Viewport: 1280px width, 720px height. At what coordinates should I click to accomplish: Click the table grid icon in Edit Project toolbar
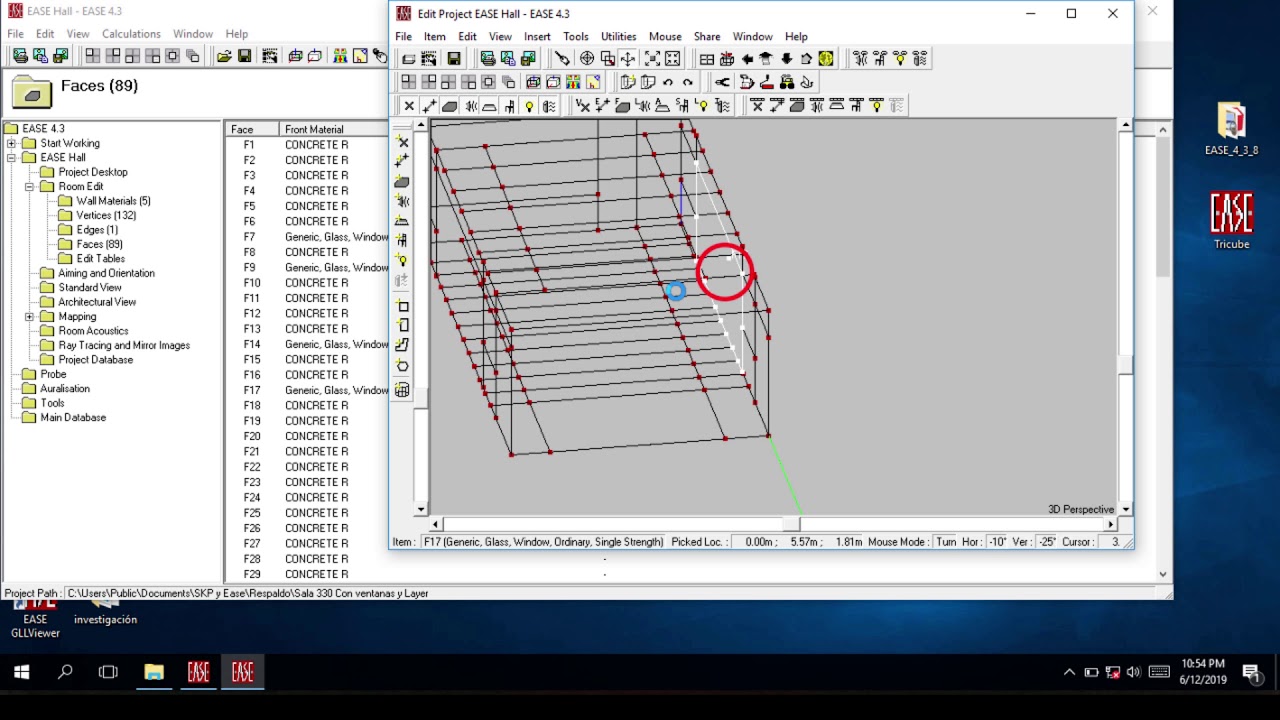(707, 59)
